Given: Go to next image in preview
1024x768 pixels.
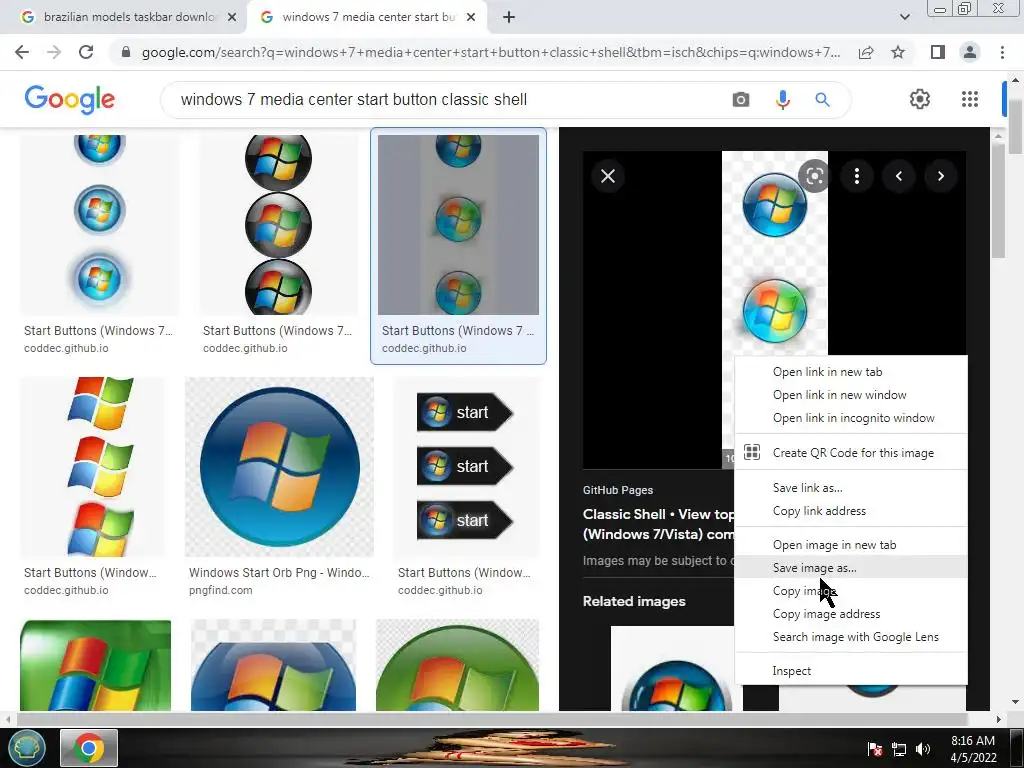Looking at the screenshot, I should point(940,176).
